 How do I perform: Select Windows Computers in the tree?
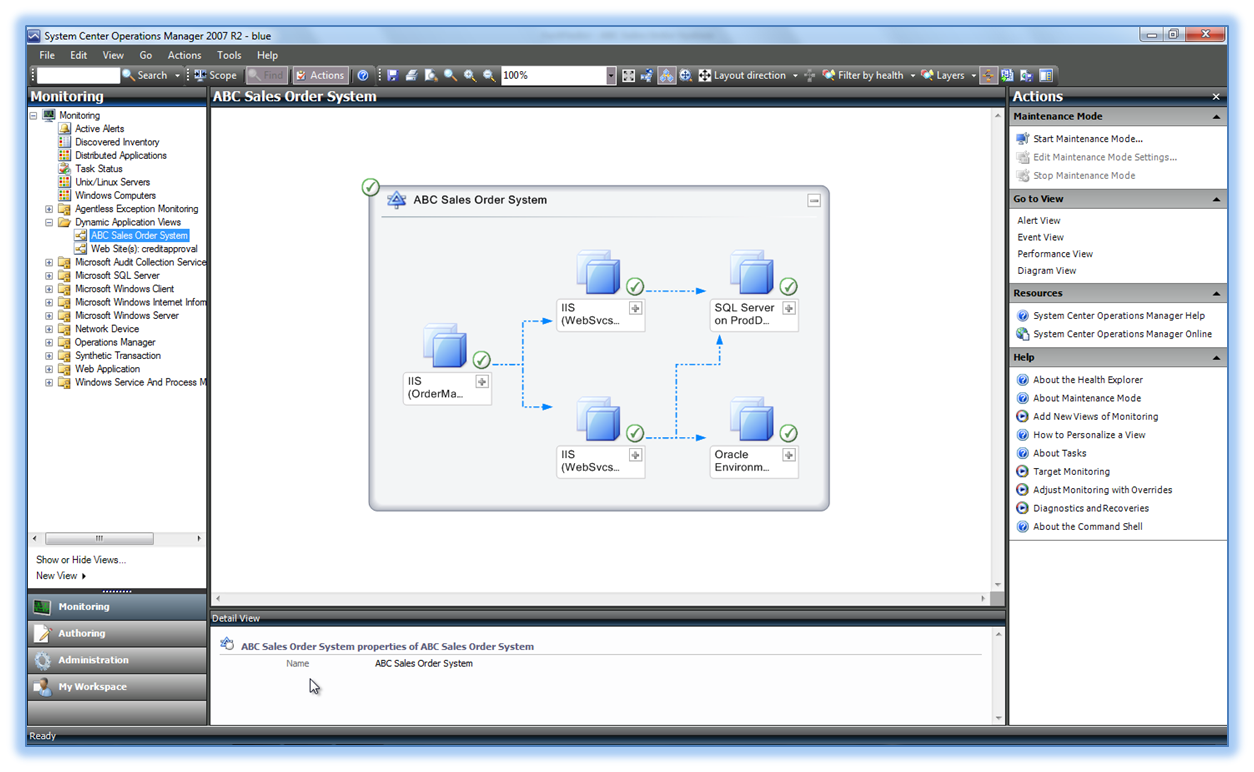[x=115, y=195]
